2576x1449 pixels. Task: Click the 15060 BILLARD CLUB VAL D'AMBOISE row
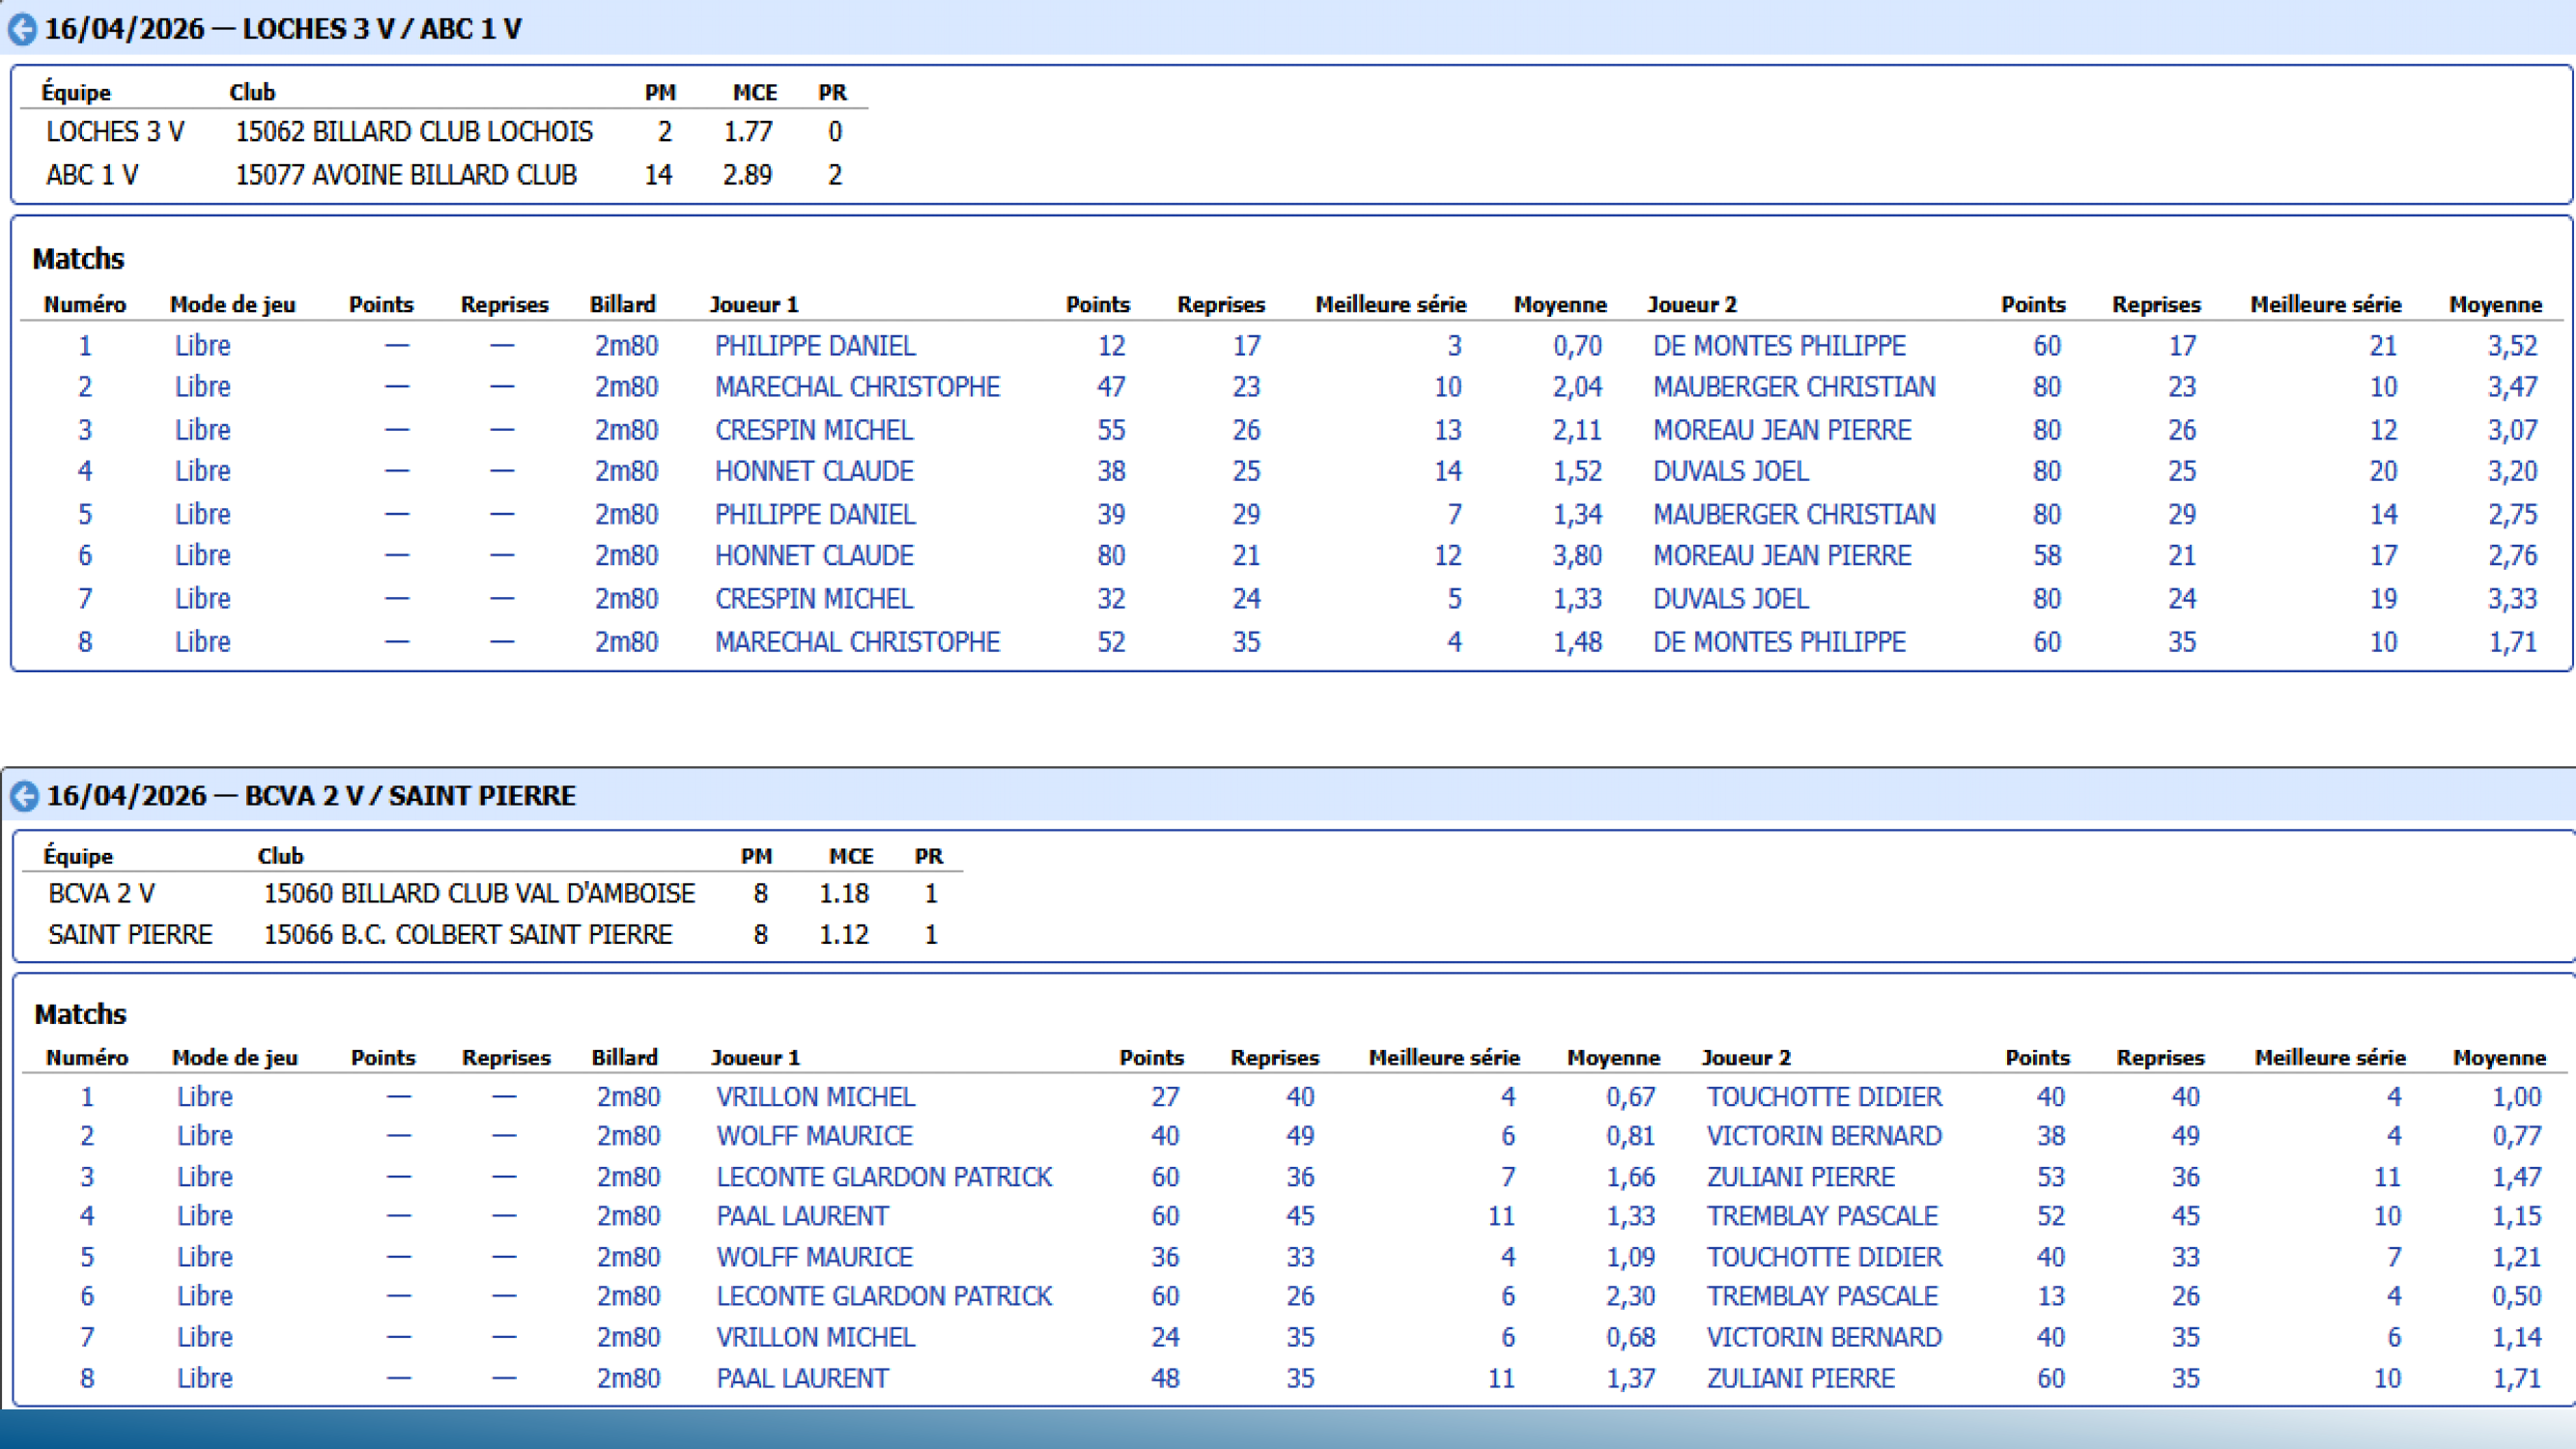[478, 893]
